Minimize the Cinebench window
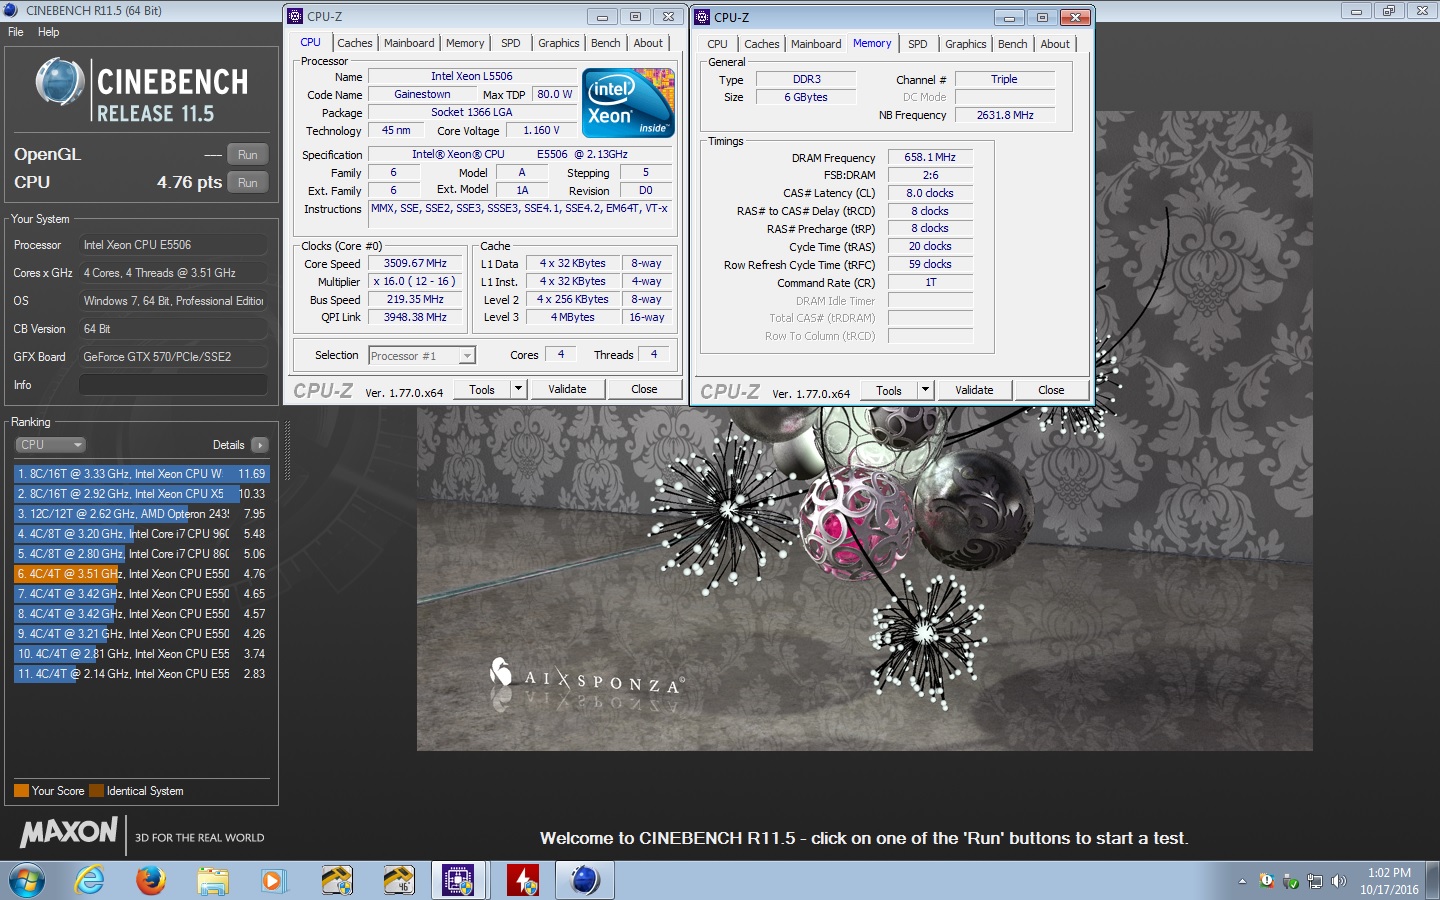This screenshot has width=1440, height=900. pyautogui.click(x=1356, y=11)
